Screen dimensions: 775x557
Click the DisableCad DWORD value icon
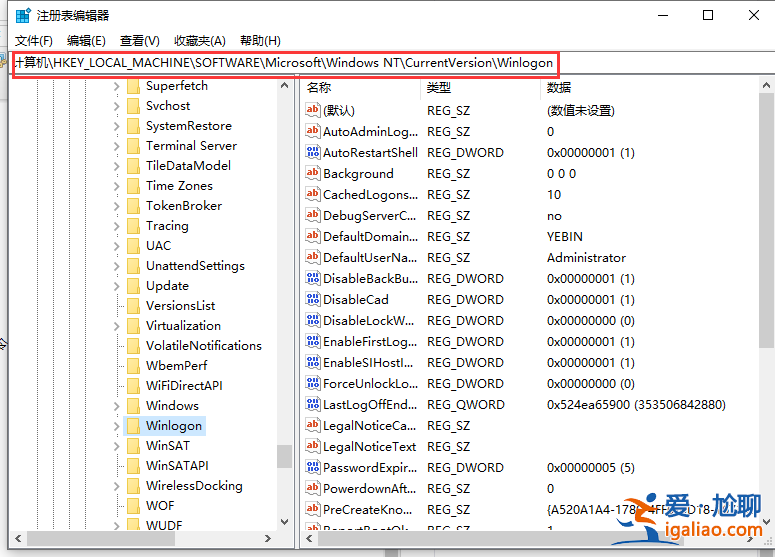coord(312,299)
